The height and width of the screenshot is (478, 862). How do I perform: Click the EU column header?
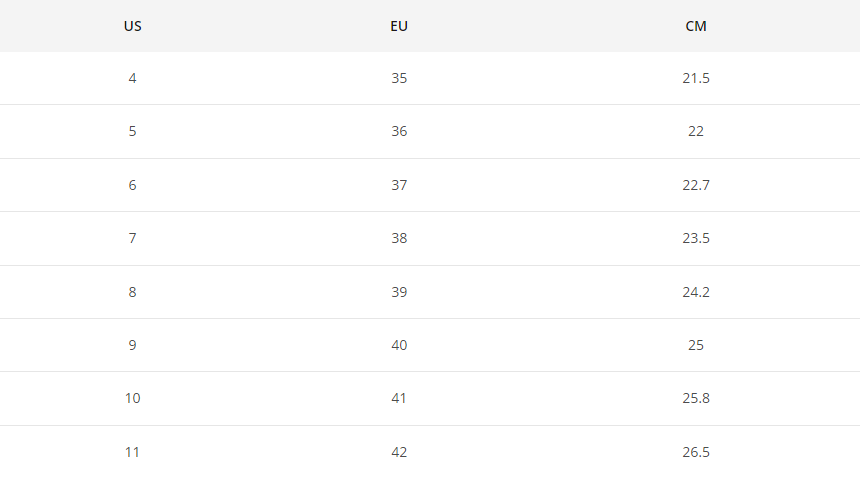click(399, 26)
